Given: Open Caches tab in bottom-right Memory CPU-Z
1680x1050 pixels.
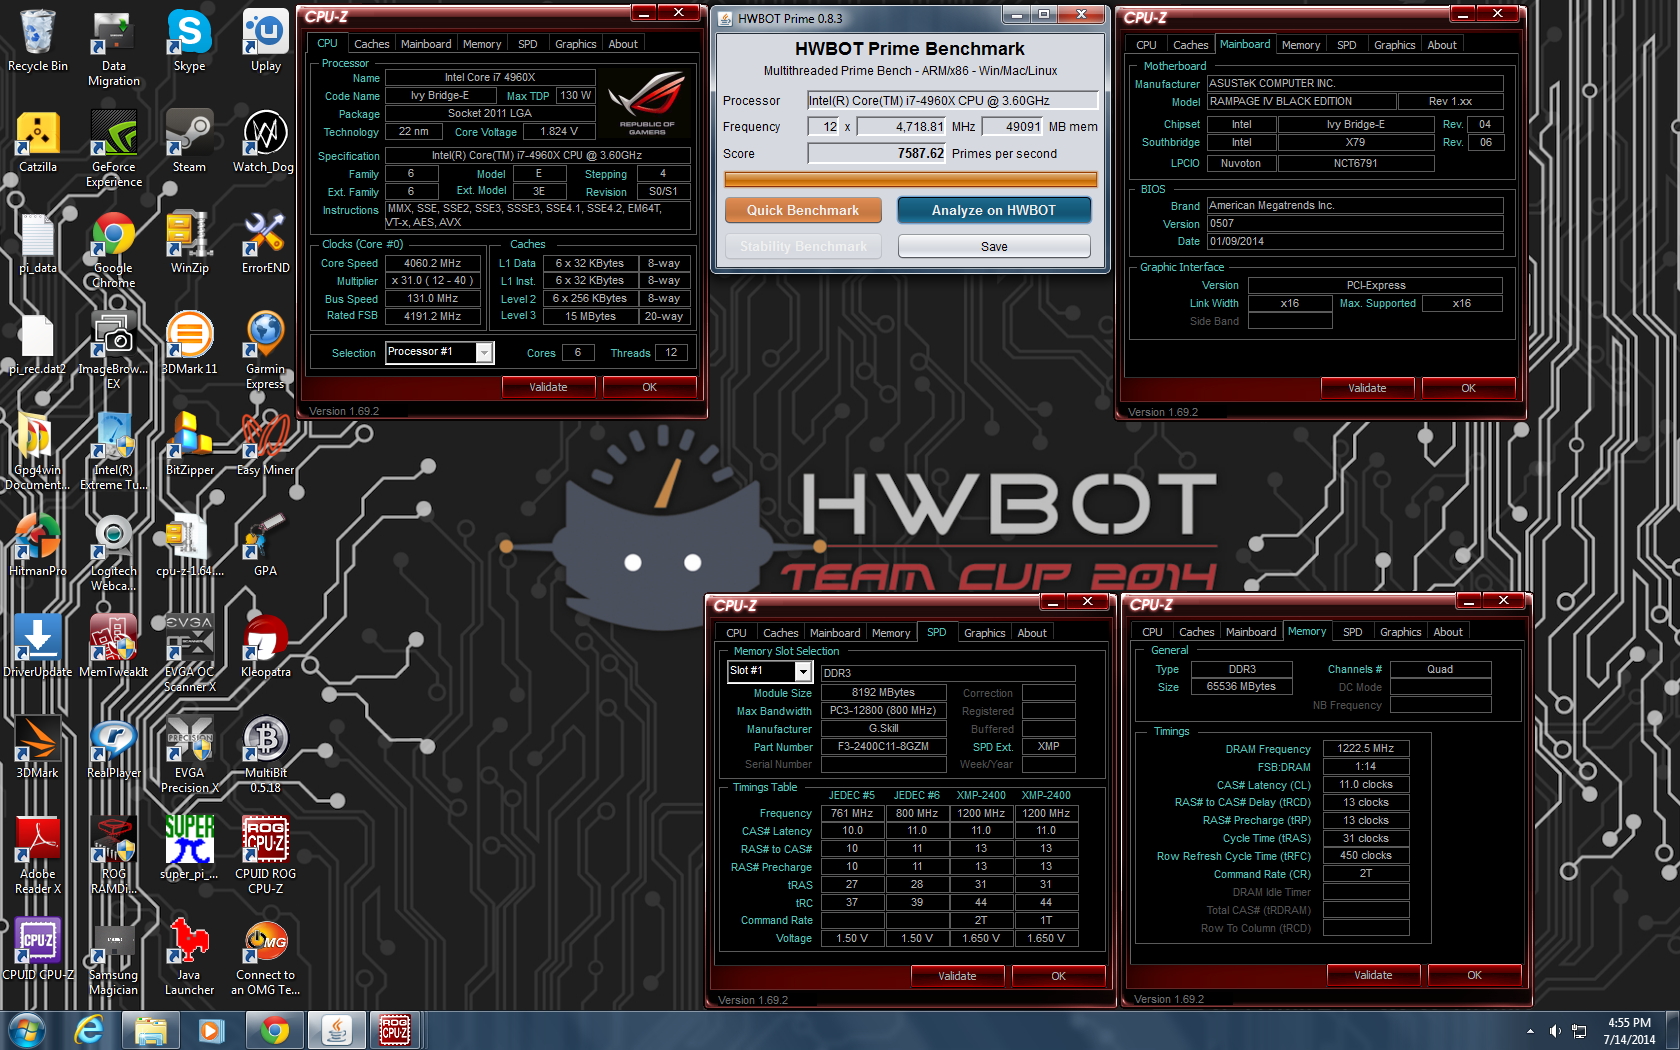Looking at the screenshot, I should coord(1196,632).
